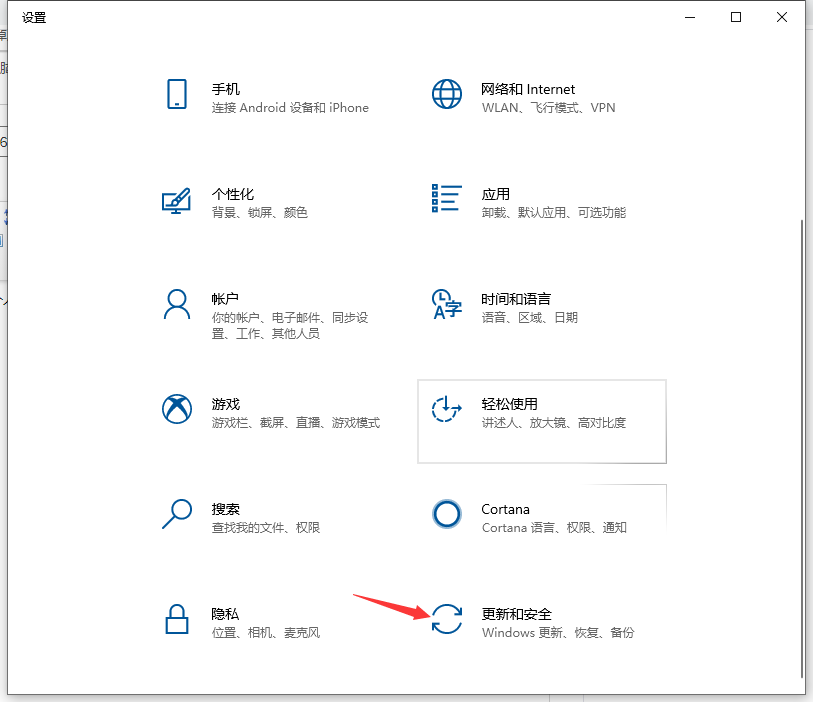Open 游戏 settings for 游戏模式

pyautogui.click(x=270, y=412)
